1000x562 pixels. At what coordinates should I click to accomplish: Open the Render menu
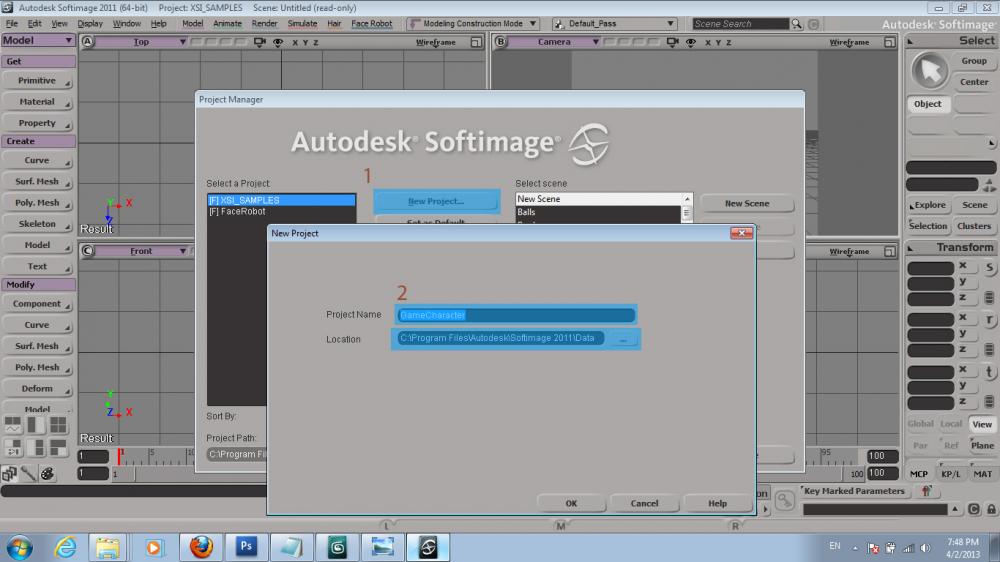coord(264,24)
